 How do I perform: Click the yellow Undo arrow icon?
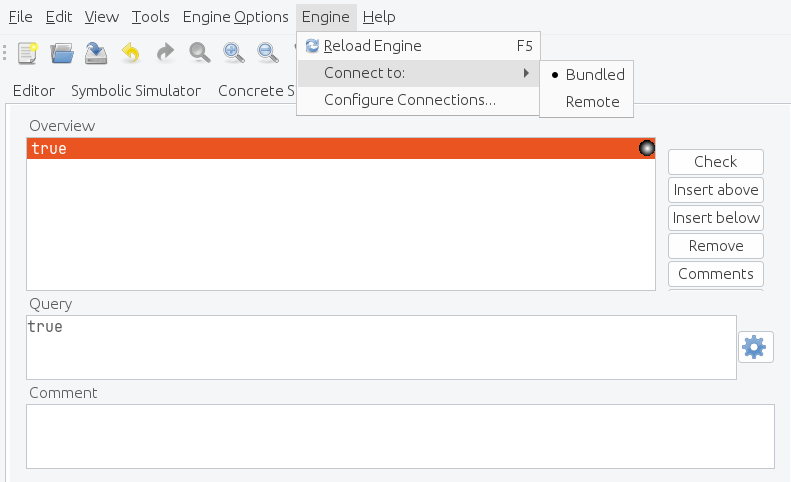coord(131,52)
